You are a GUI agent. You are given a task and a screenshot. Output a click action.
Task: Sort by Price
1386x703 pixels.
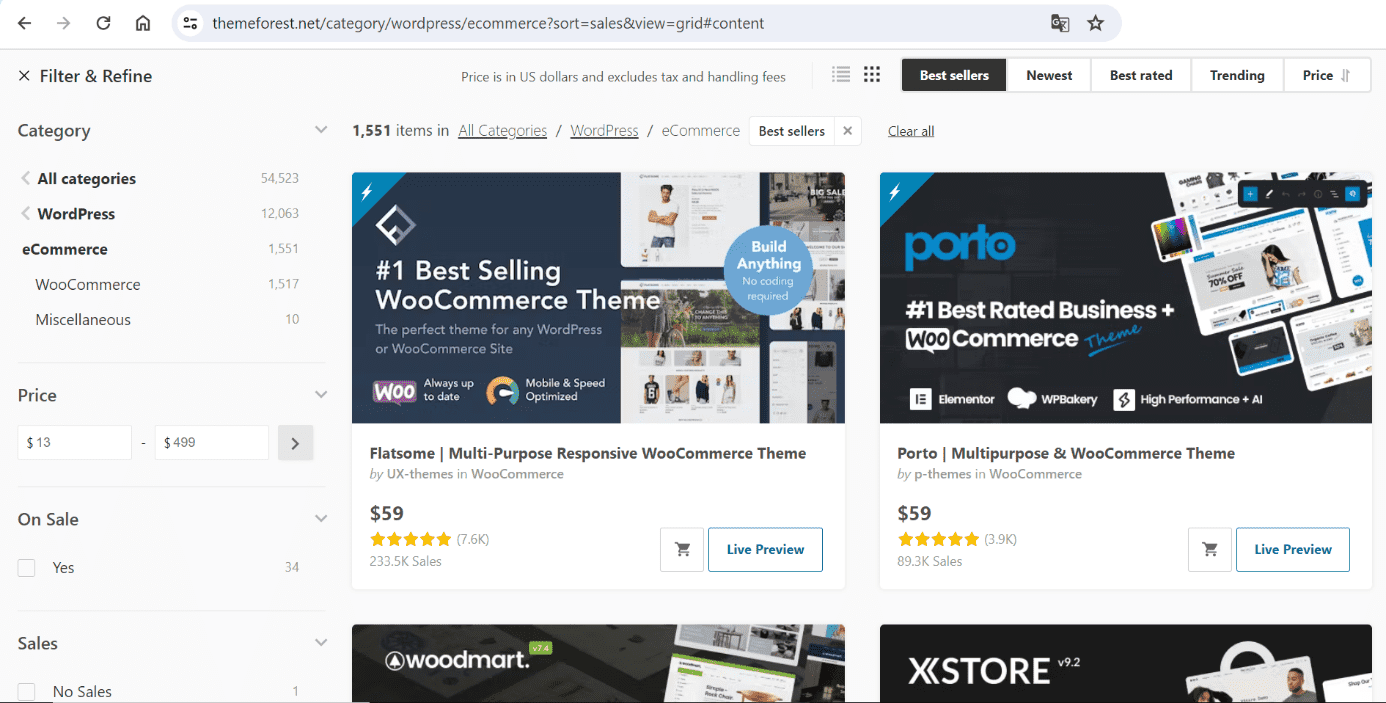click(1326, 75)
